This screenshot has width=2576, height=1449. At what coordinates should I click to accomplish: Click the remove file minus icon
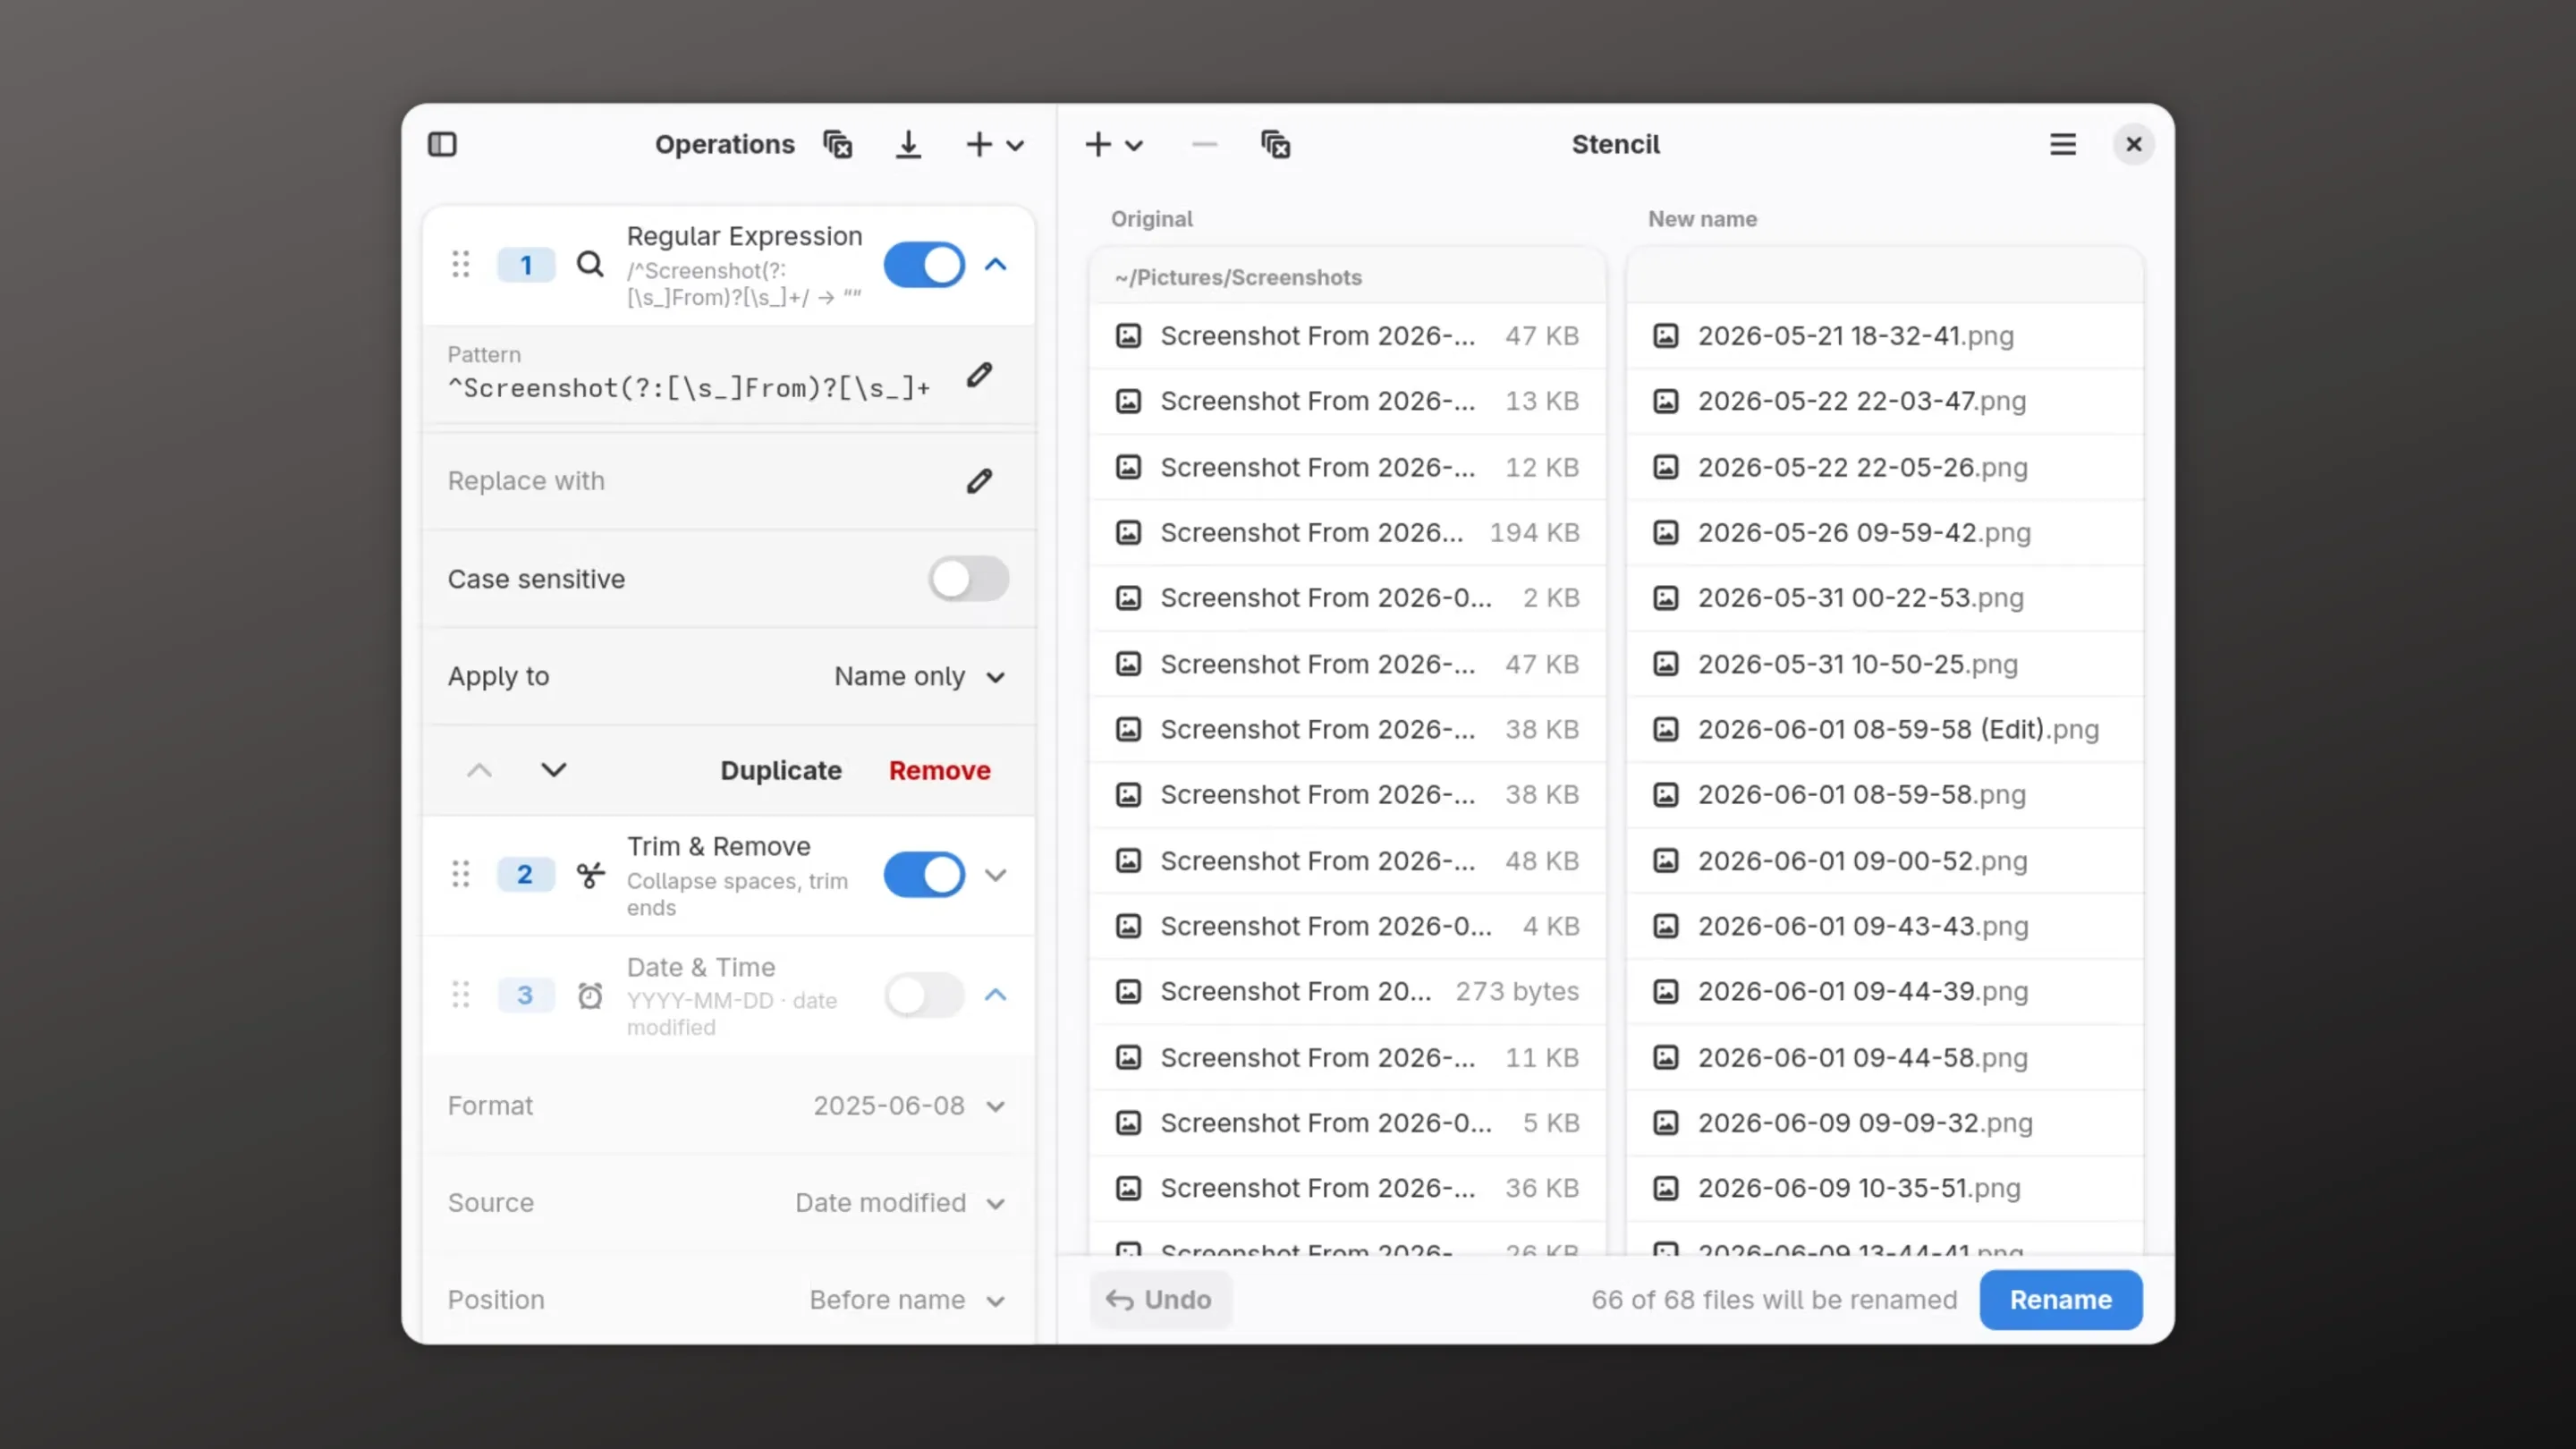pos(1204,145)
